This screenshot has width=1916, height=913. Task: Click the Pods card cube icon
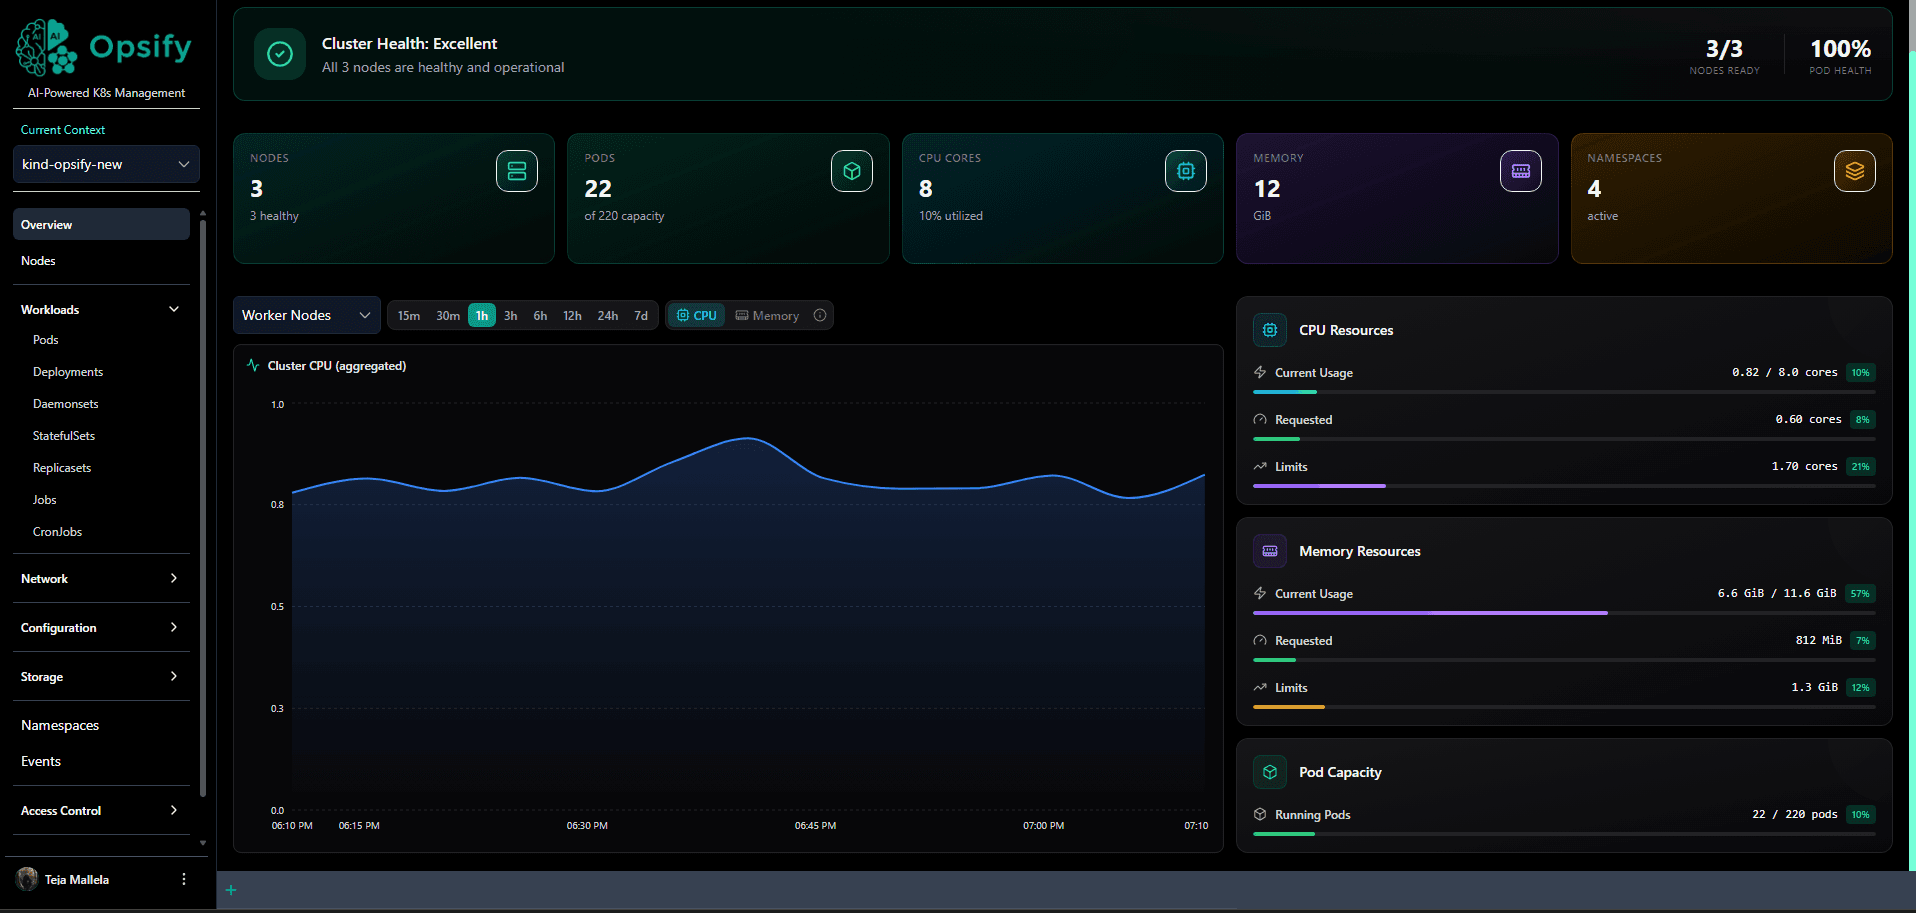tap(851, 170)
